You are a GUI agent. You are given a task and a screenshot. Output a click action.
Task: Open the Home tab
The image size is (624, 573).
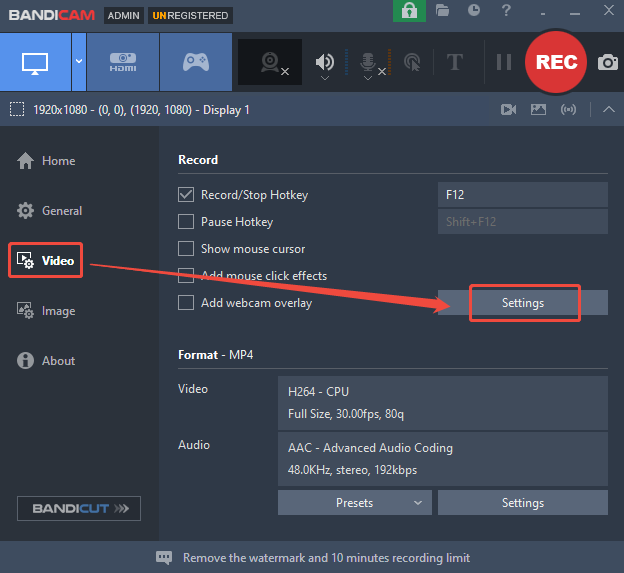(46, 161)
